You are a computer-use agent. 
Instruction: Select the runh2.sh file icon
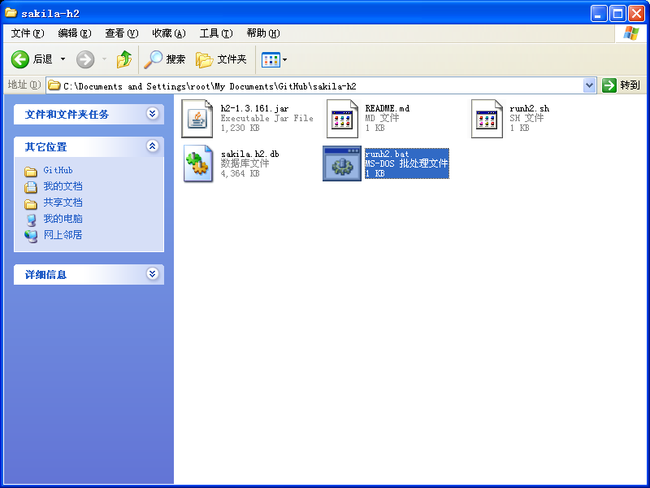point(487,119)
